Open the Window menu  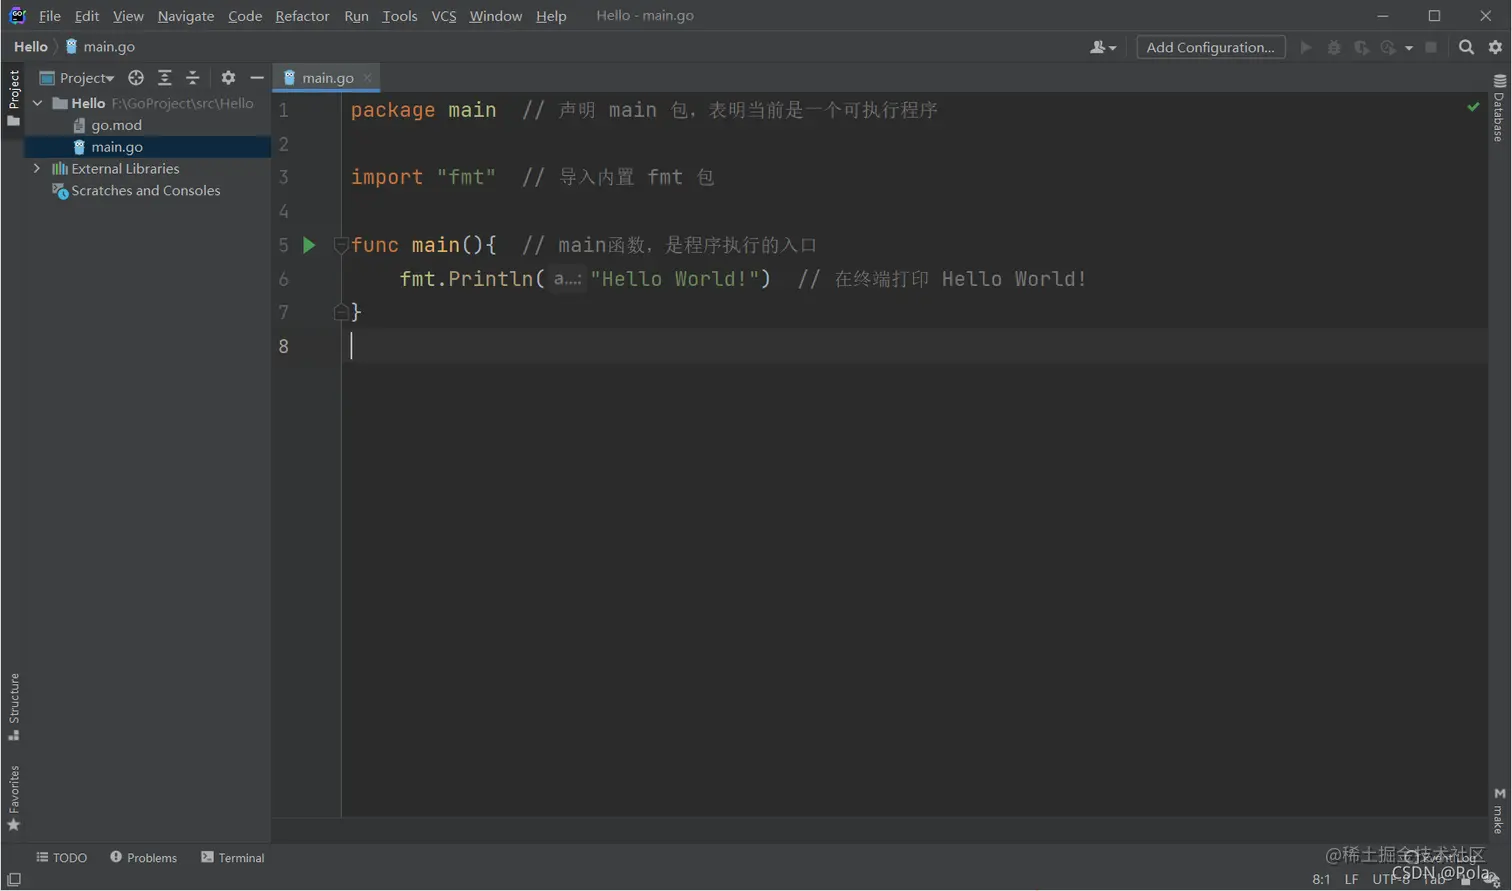pyautogui.click(x=496, y=16)
